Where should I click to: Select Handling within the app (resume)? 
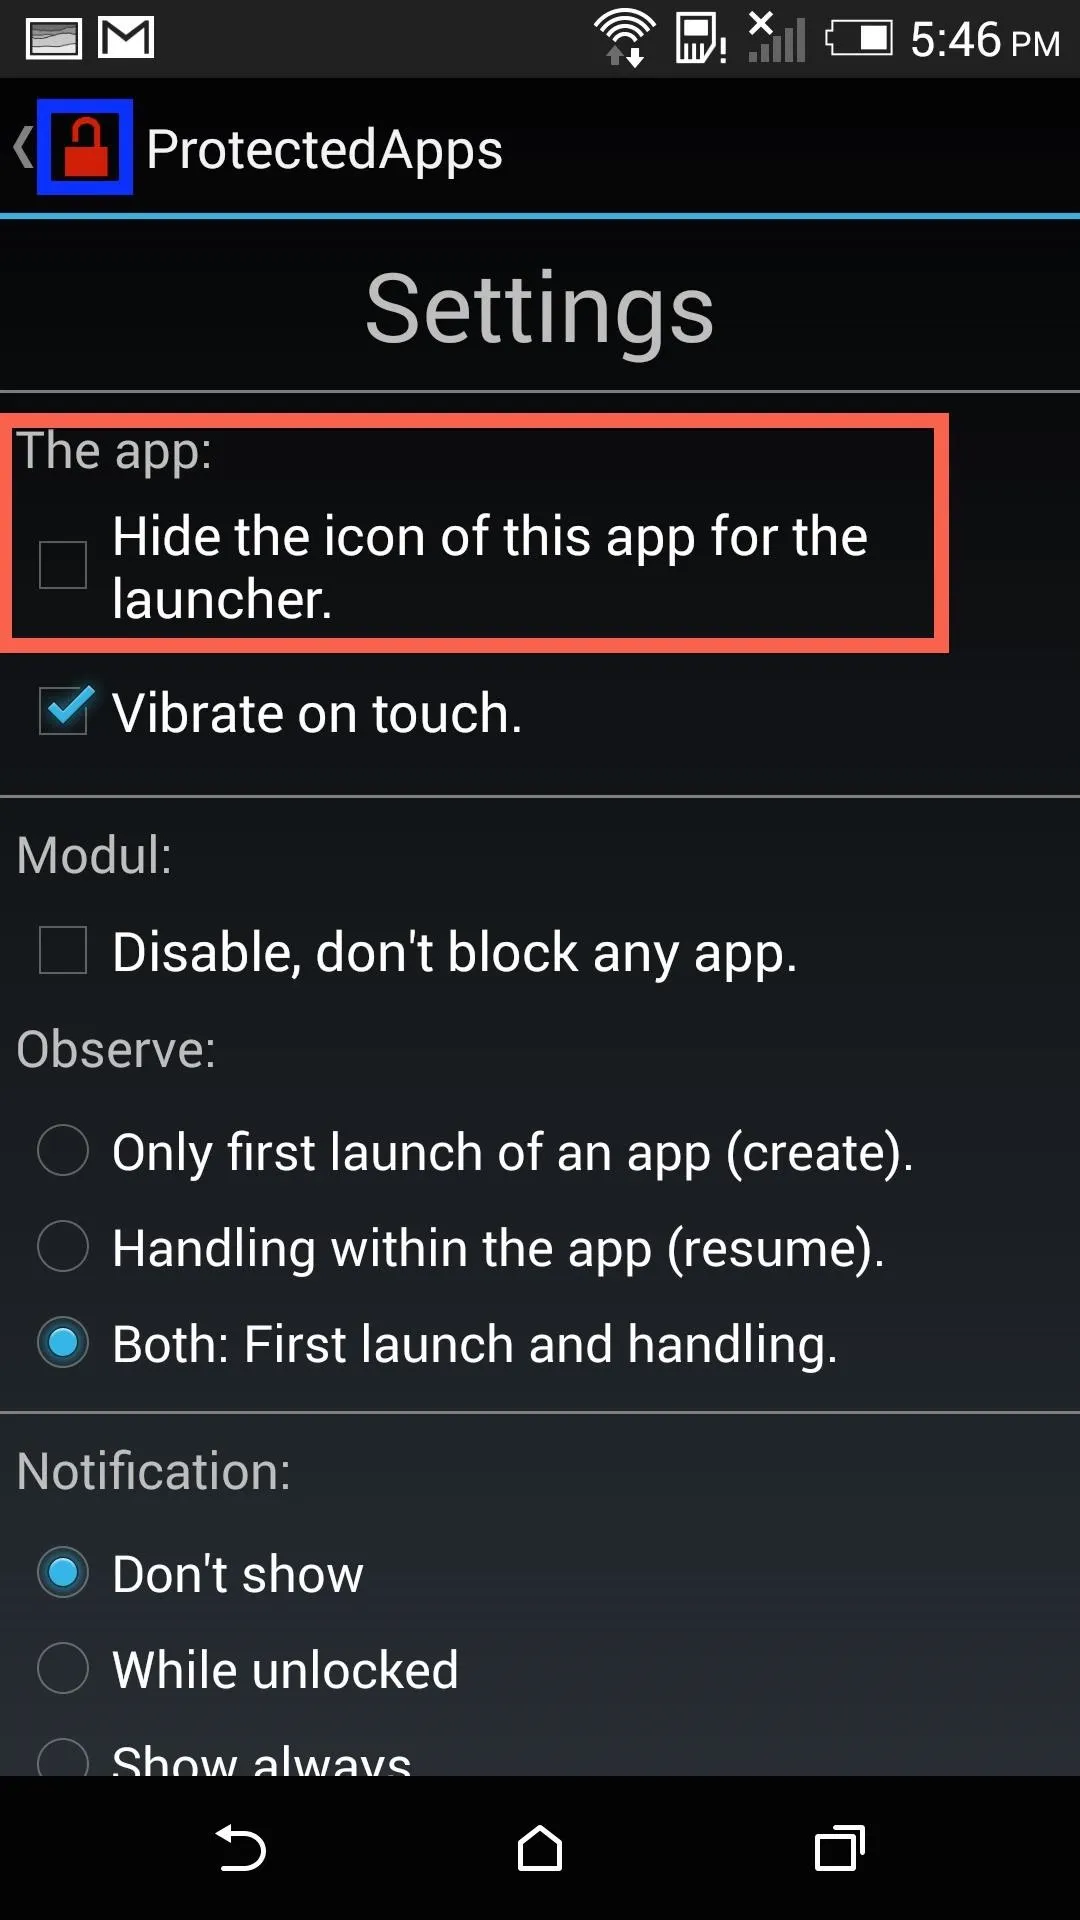(63, 1246)
